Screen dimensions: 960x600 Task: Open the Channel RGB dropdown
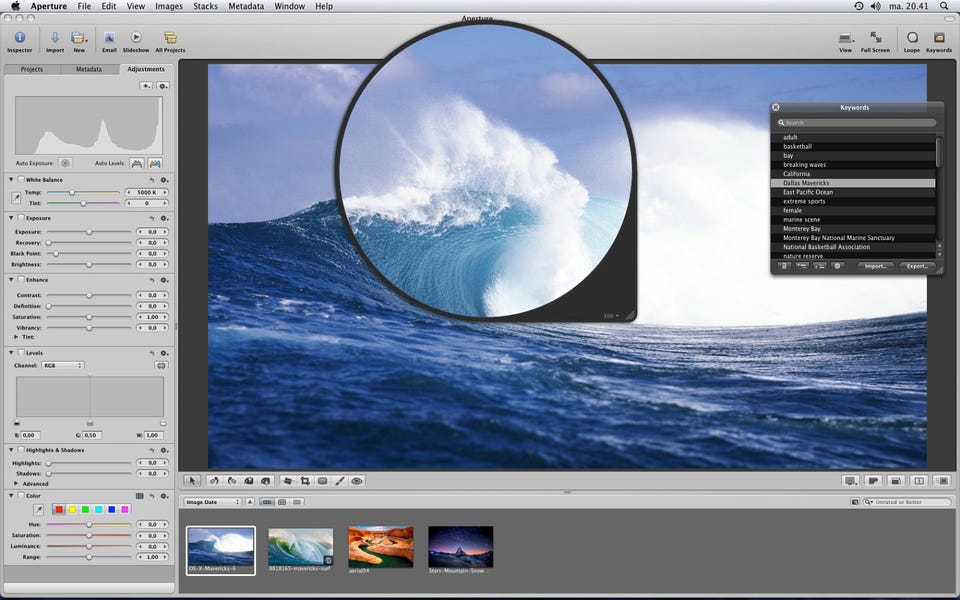(x=63, y=366)
